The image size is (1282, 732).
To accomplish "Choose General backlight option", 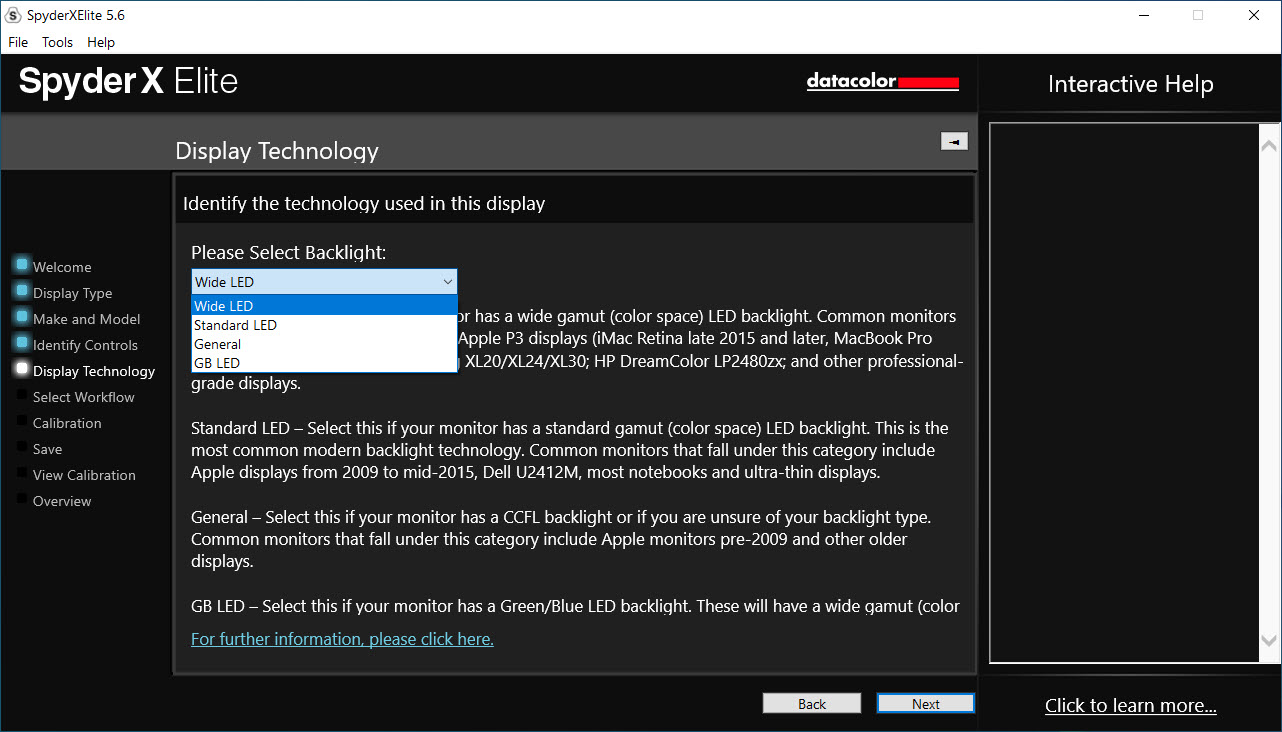I will [x=324, y=344].
